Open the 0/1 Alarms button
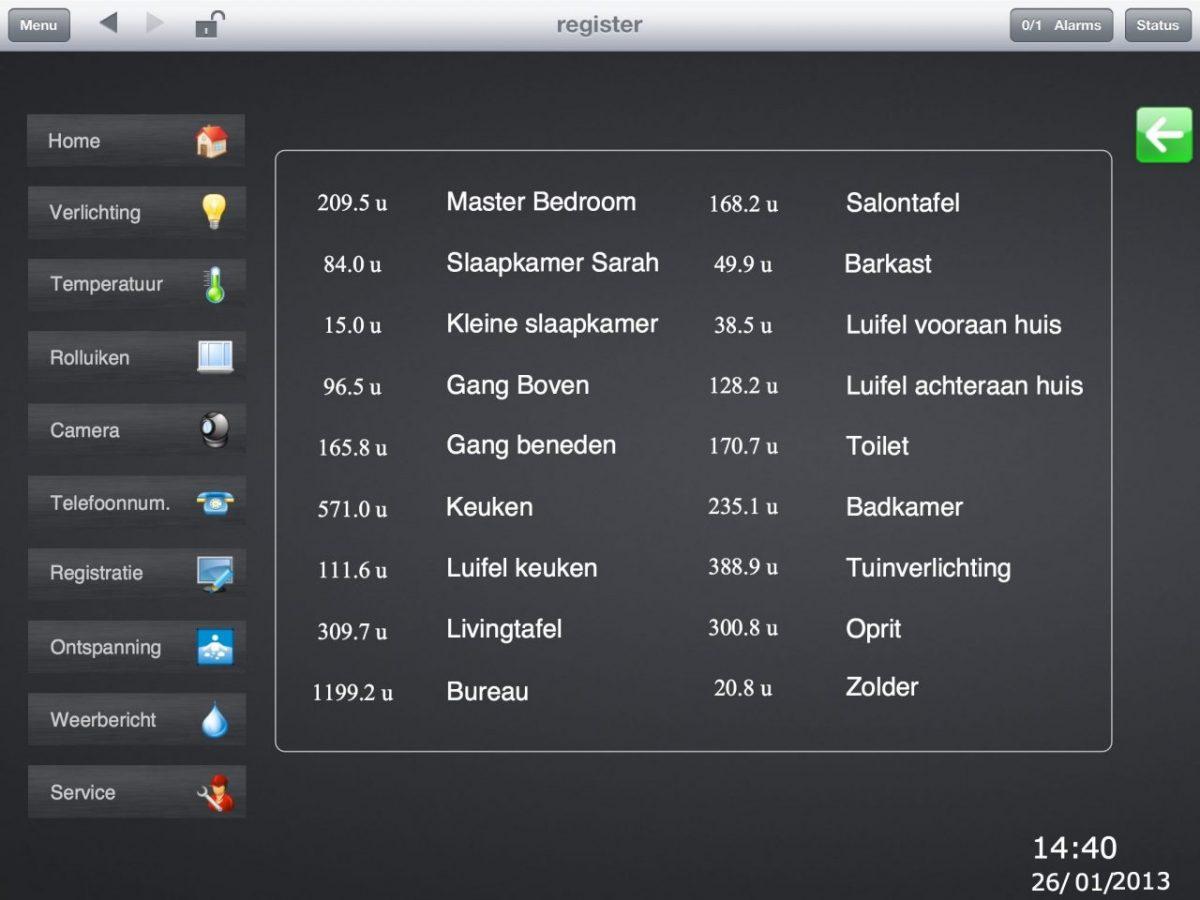 coord(1061,25)
